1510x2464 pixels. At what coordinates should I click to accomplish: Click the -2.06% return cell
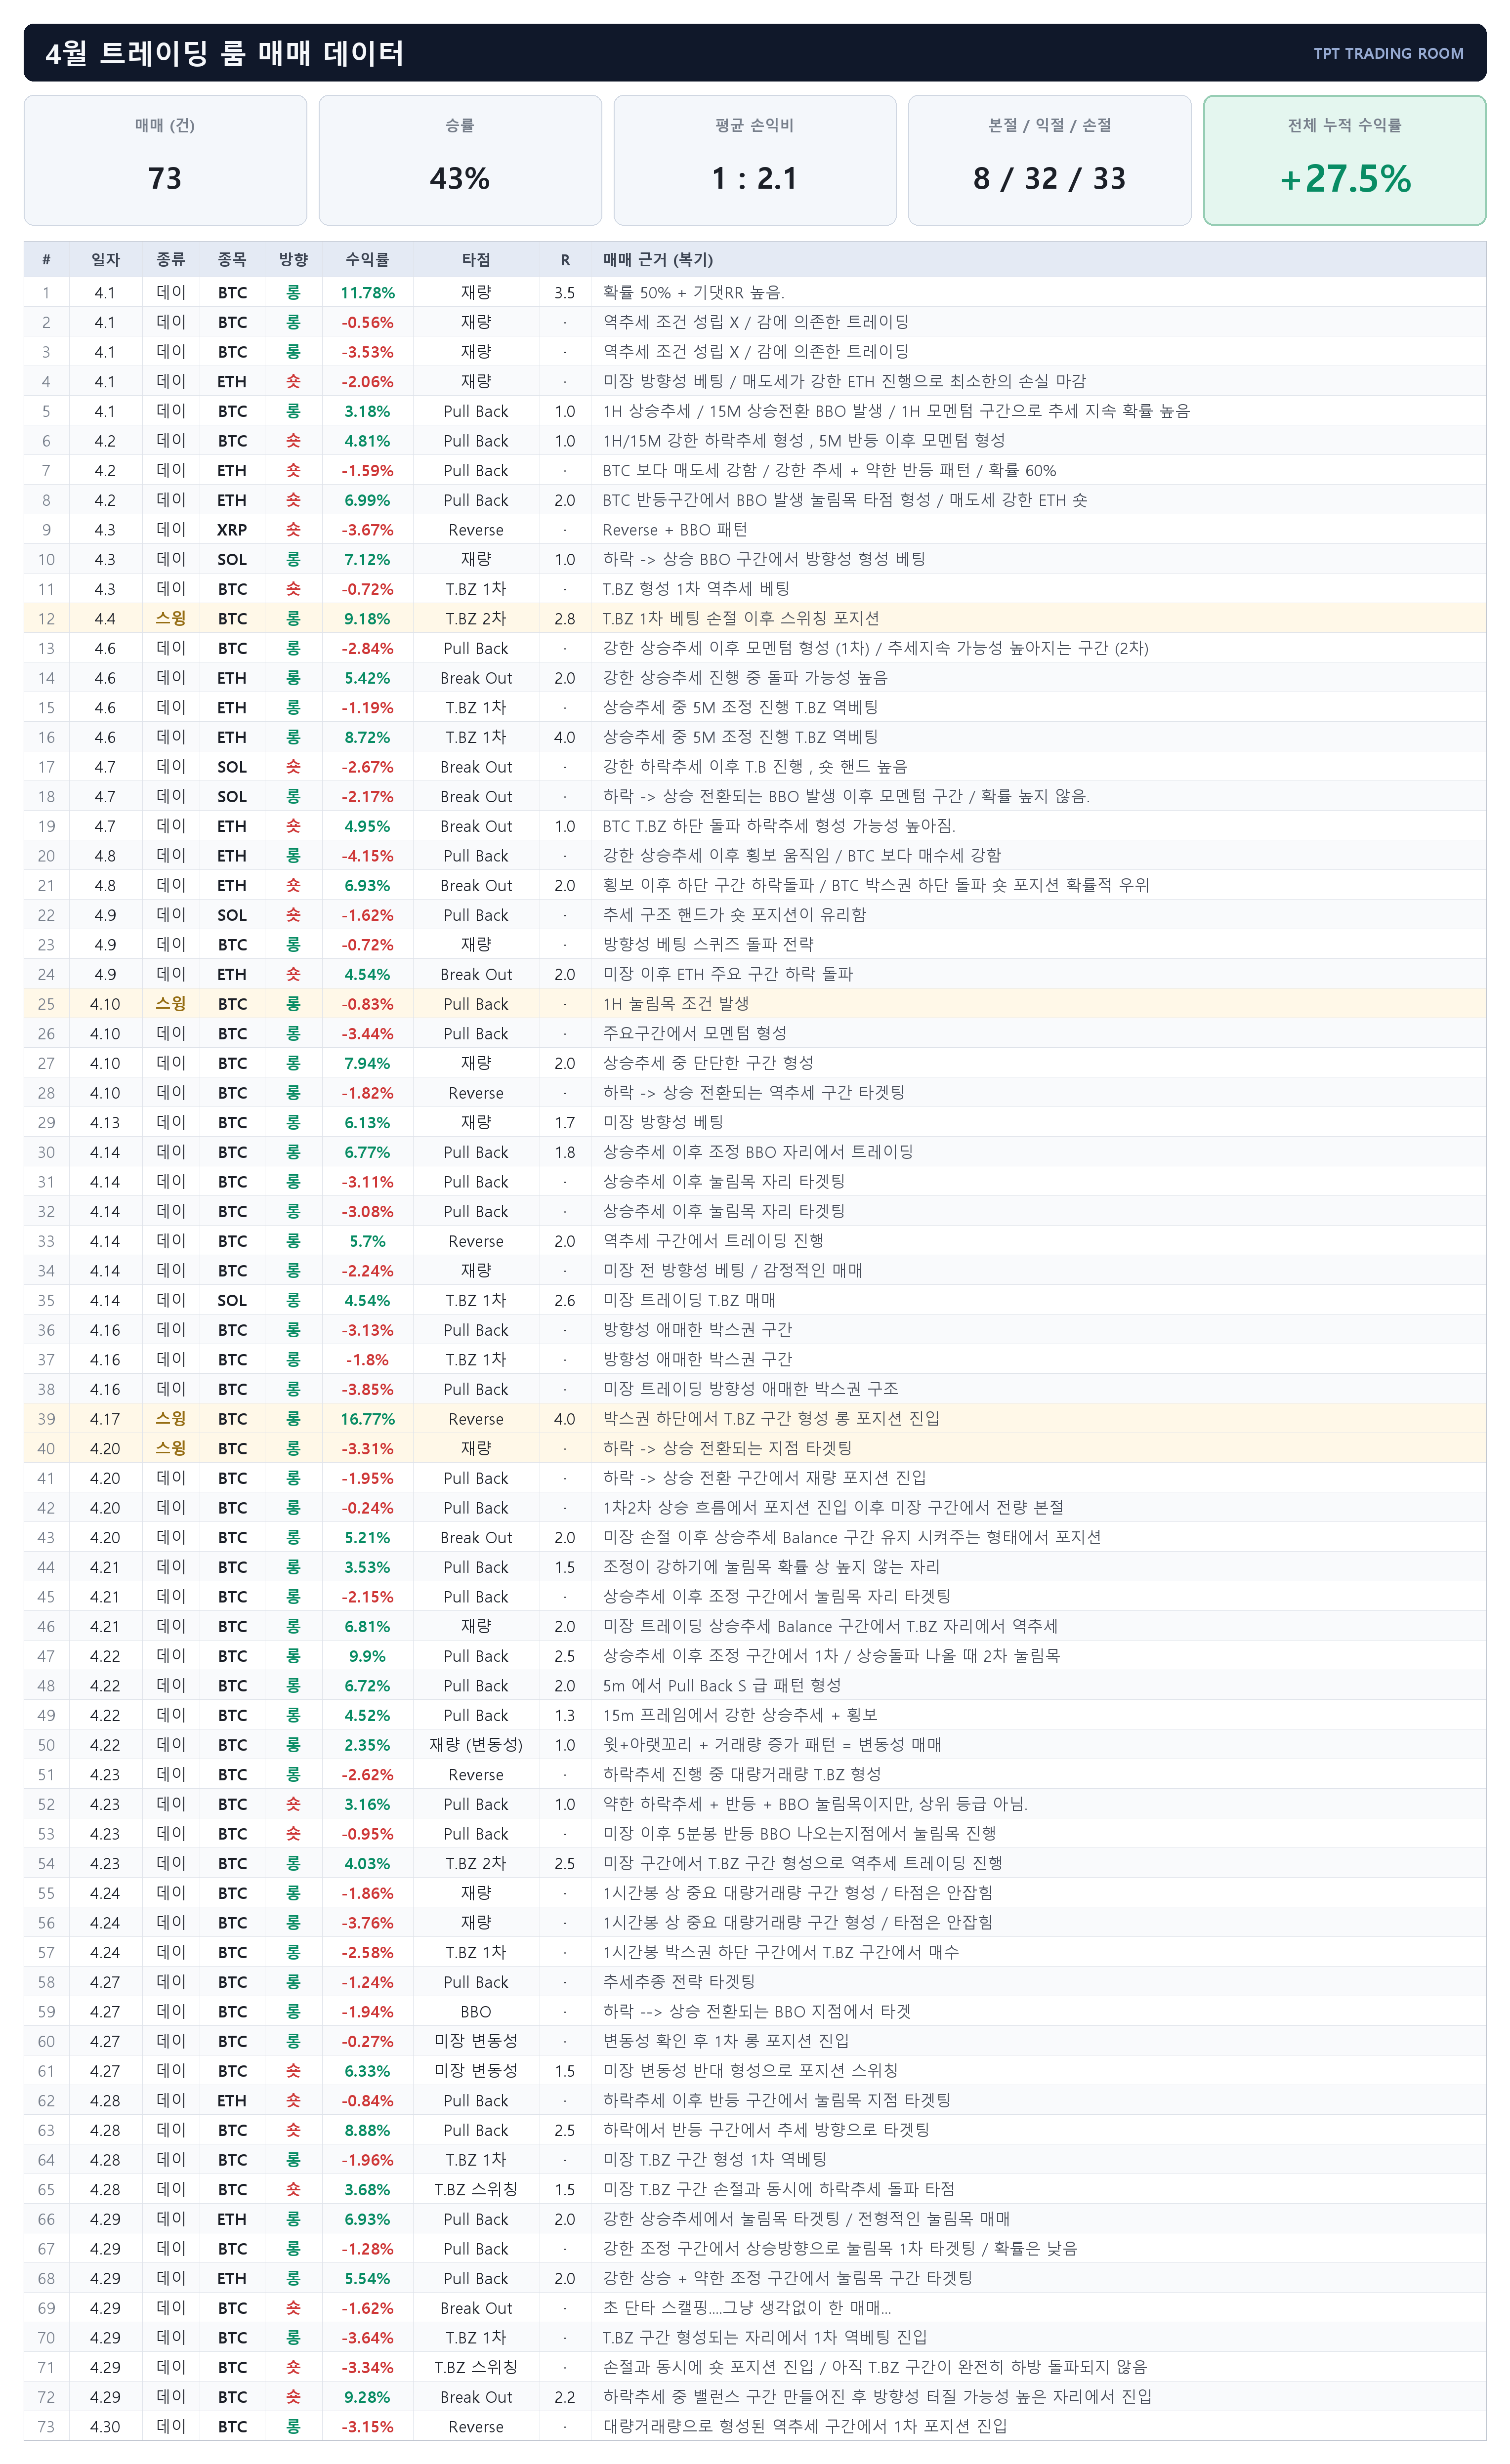pos(367,382)
